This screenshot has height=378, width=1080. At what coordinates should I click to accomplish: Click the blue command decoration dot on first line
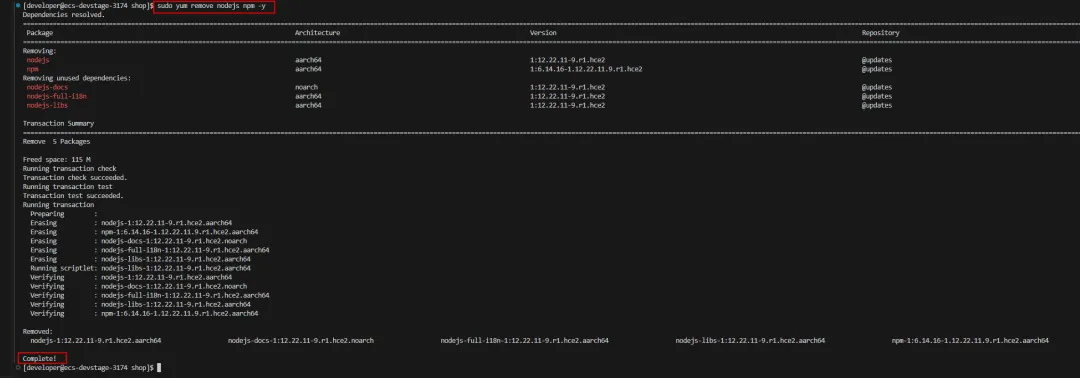[x=17, y=6]
